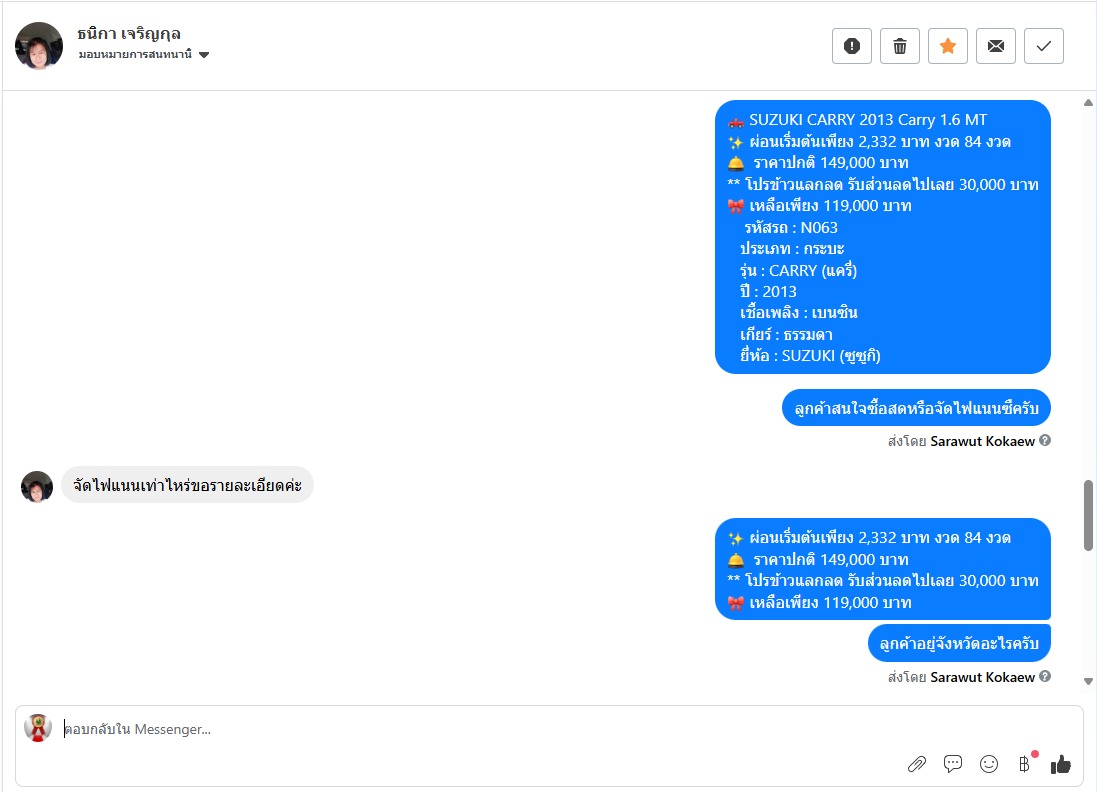Open the Baht payment request icon
Image resolution: width=1097 pixels, height=792 pixels.
pyautogui.click(x=1025, y=764)
